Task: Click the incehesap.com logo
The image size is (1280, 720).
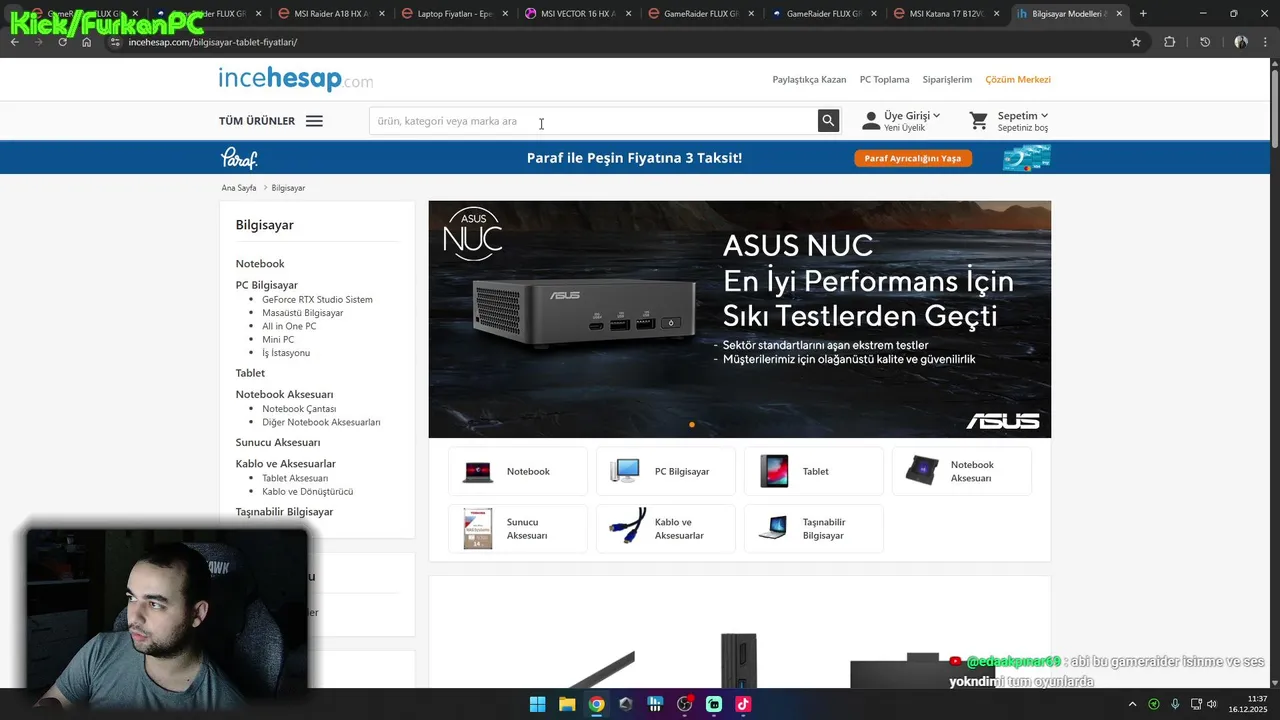Action: coord(296,80)
